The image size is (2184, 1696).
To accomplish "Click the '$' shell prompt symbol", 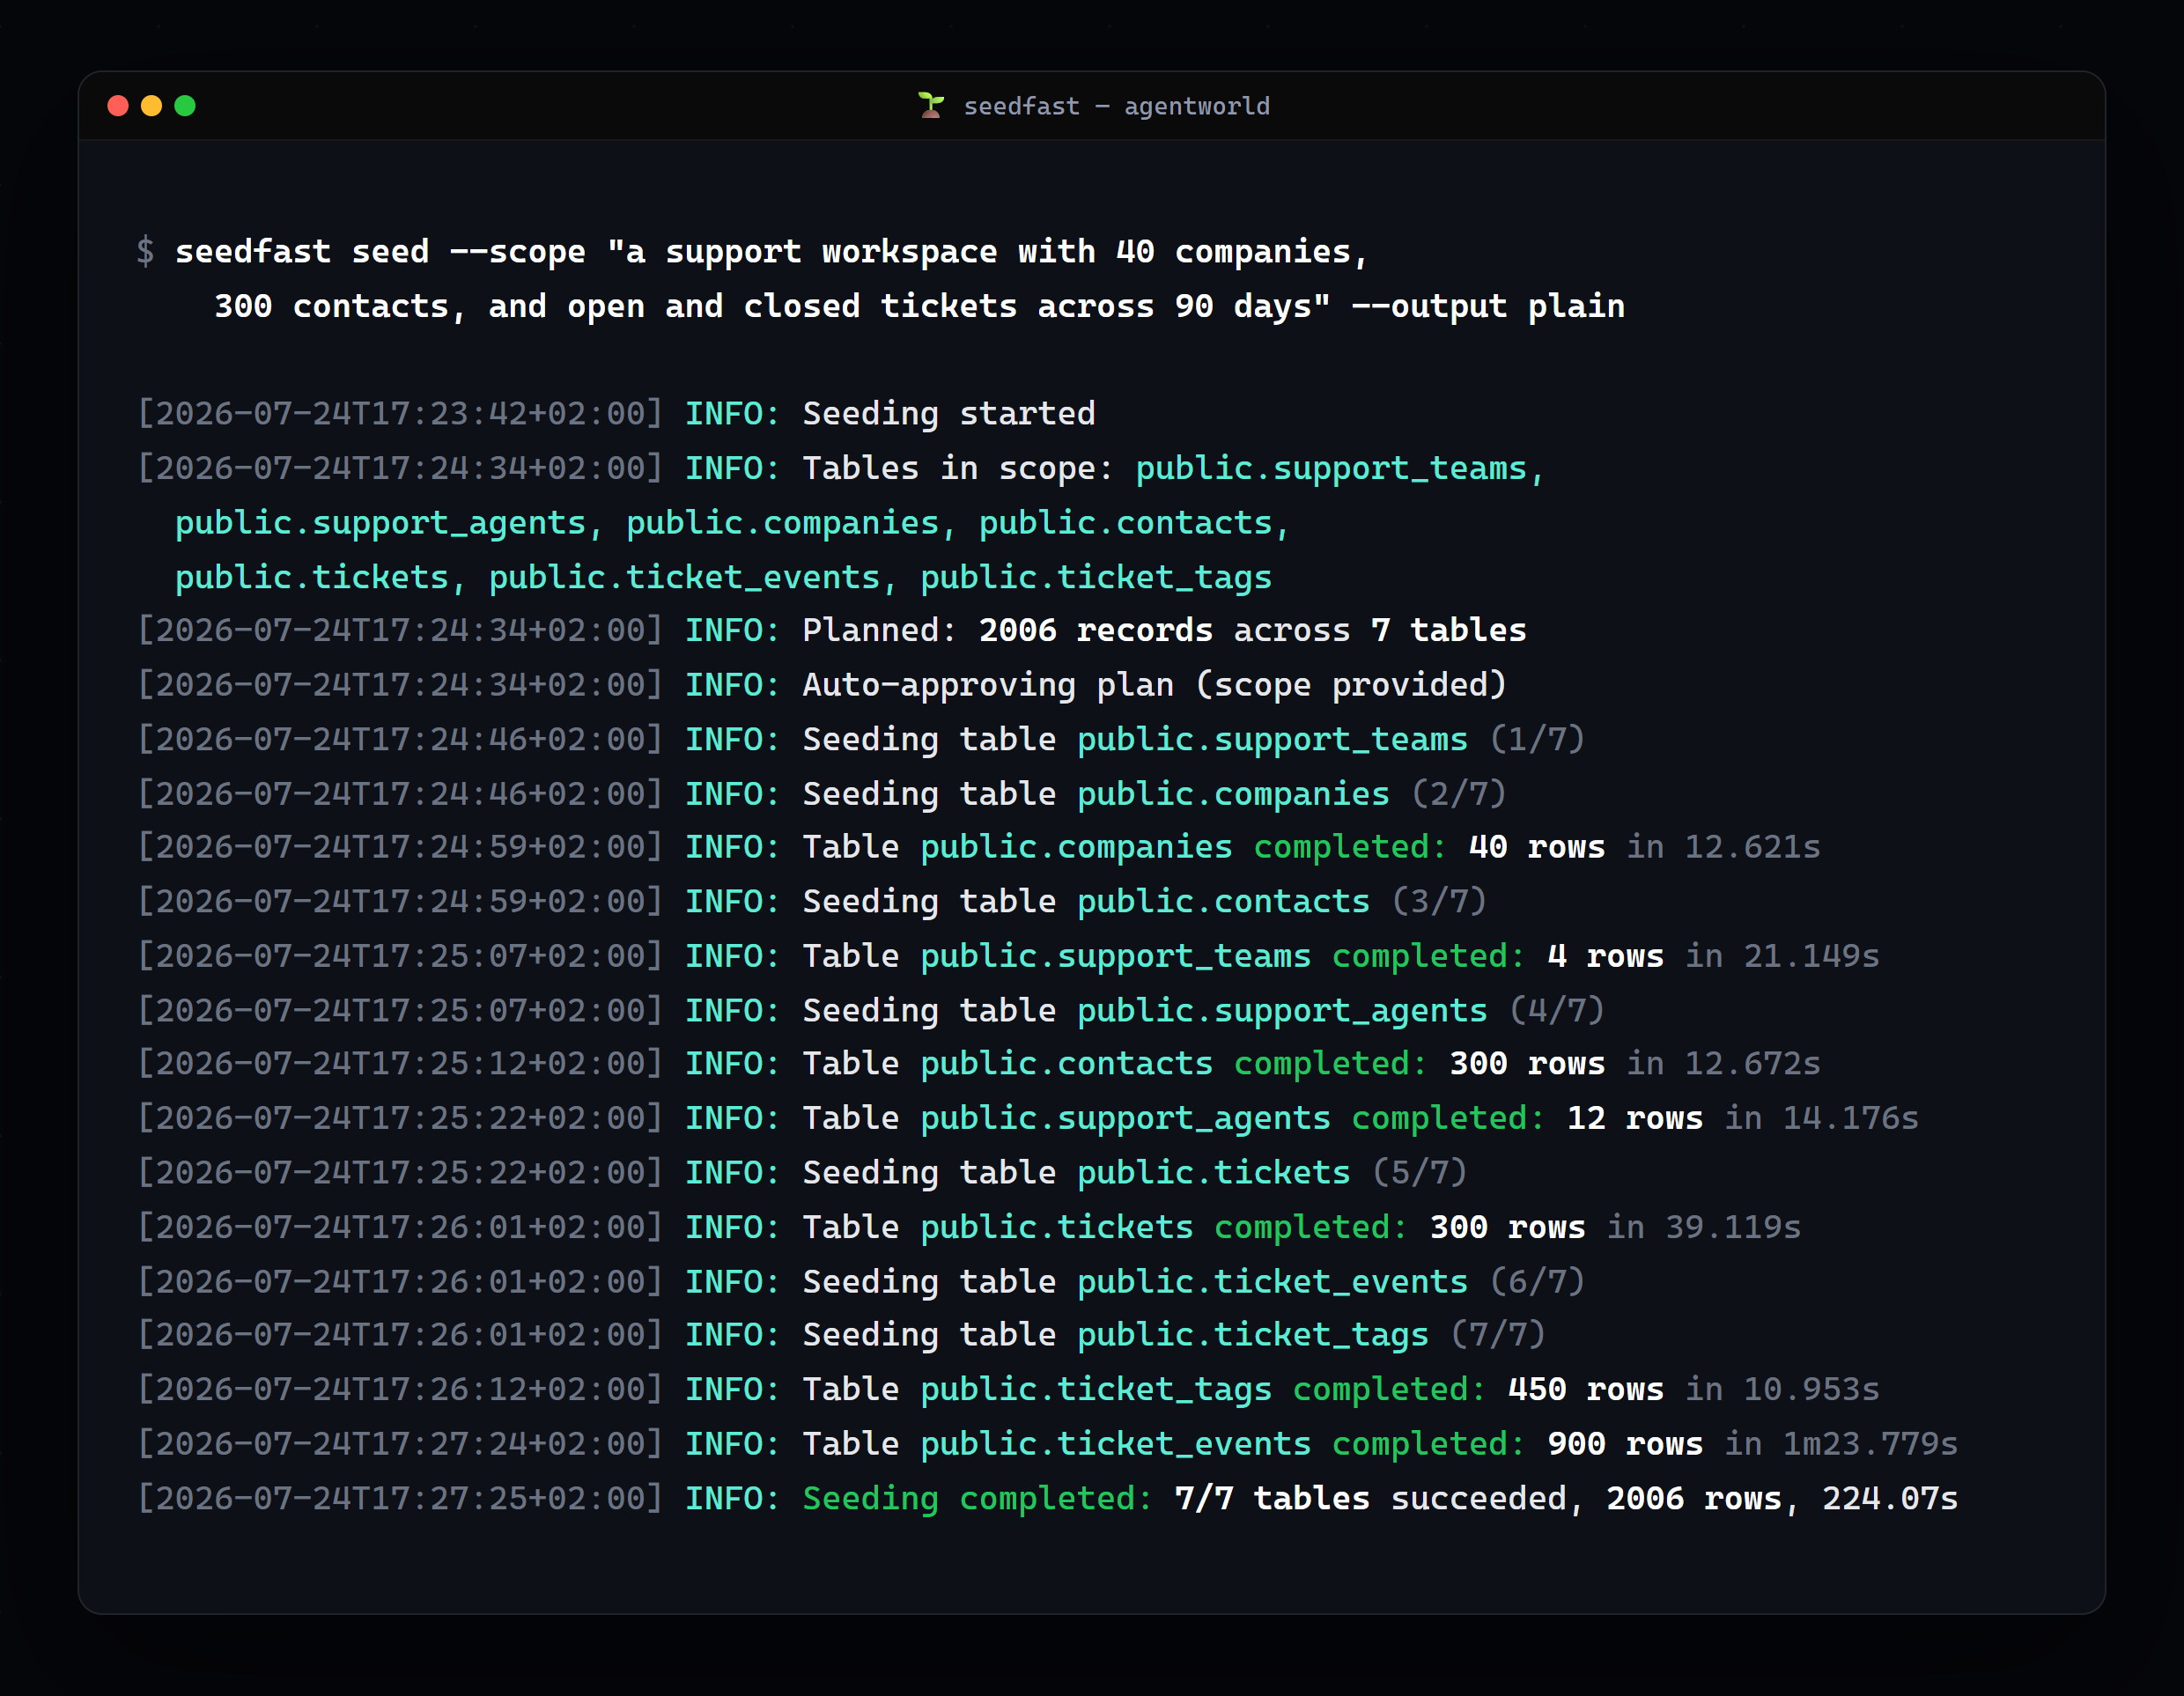I will click(x=146, y=251).
